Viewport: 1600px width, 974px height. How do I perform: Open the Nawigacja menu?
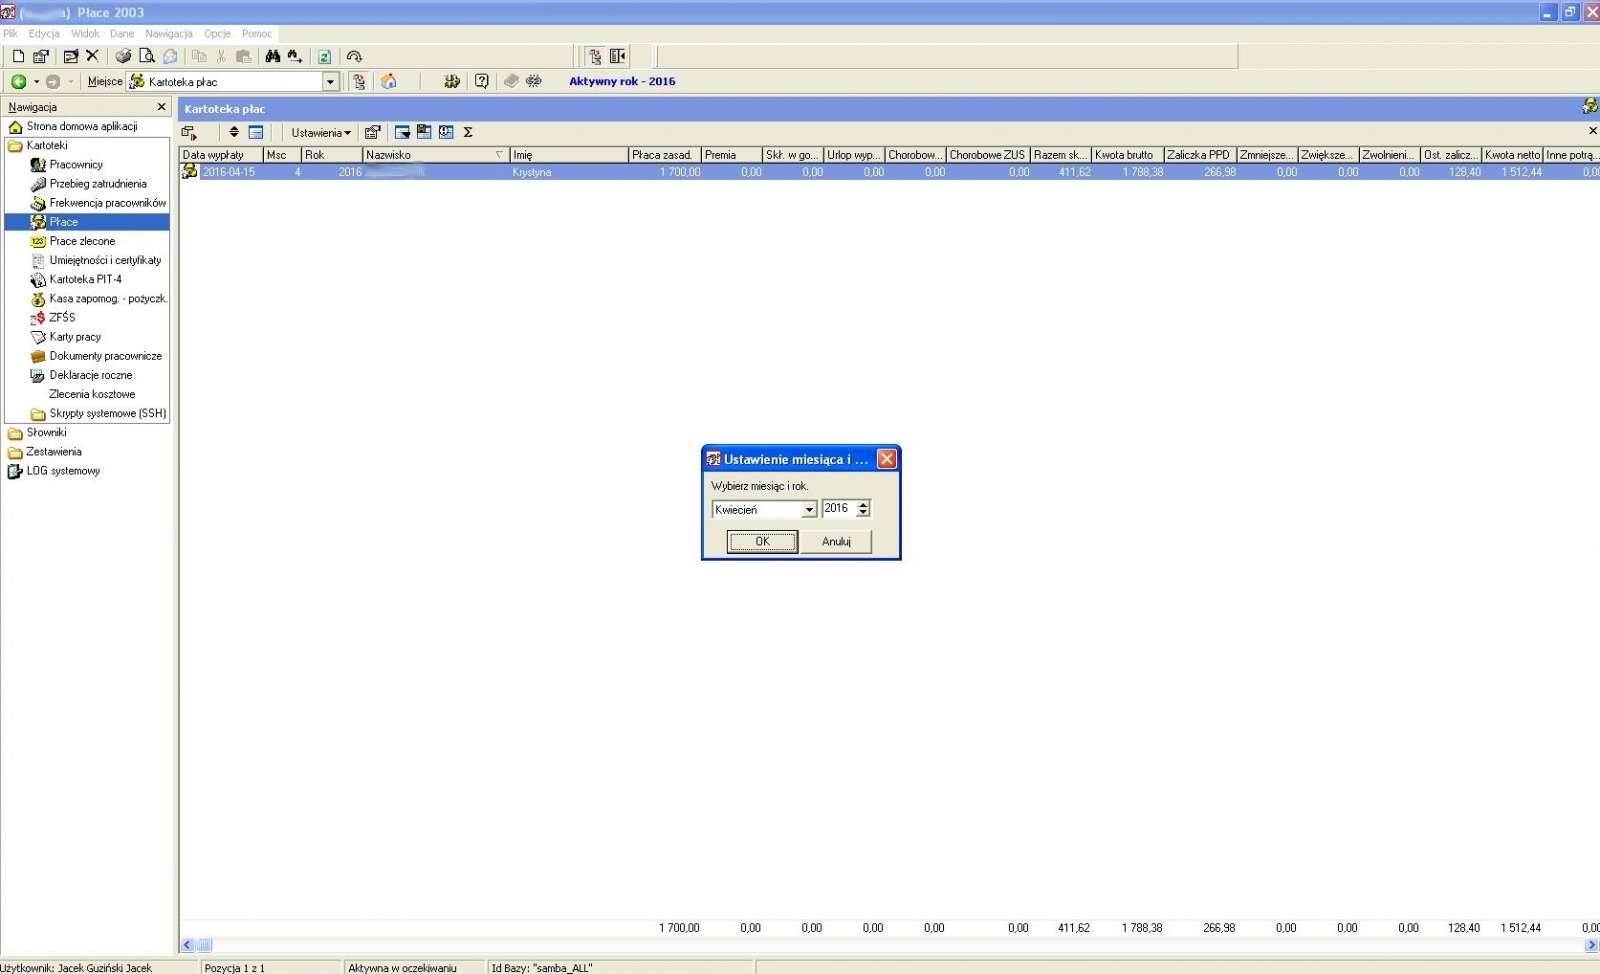(169, 34)
